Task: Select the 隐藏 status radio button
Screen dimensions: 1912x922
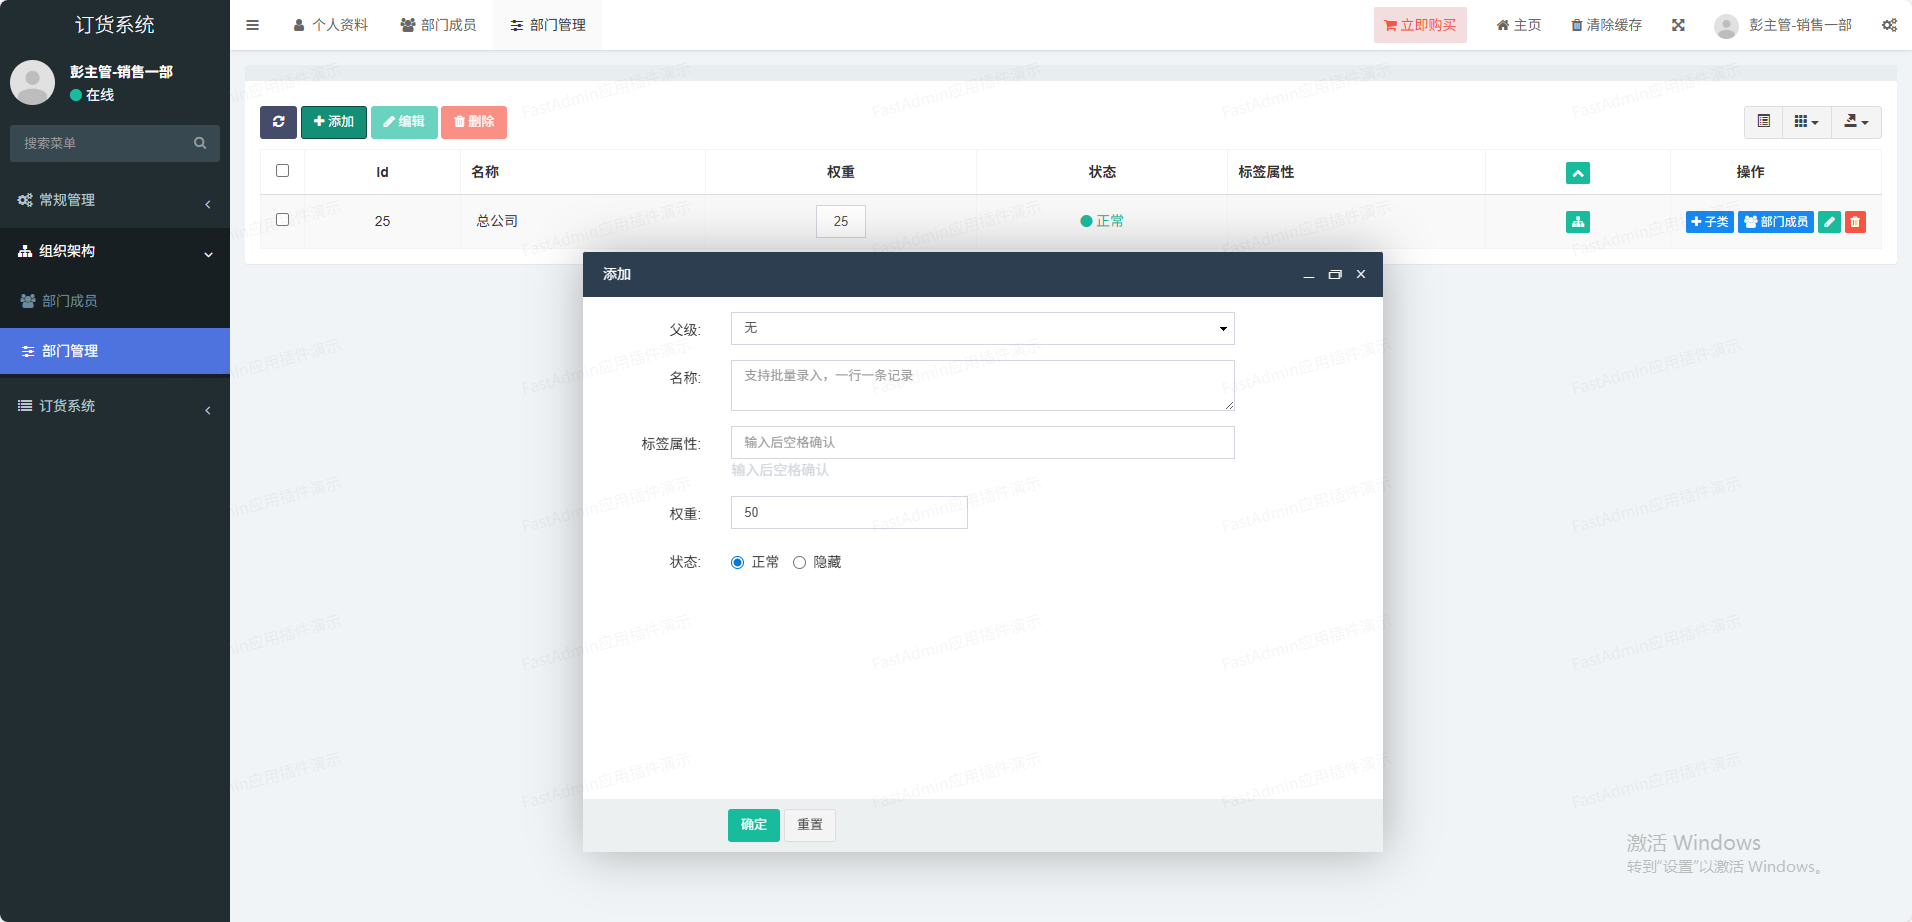Action: (x=799, y=563)
